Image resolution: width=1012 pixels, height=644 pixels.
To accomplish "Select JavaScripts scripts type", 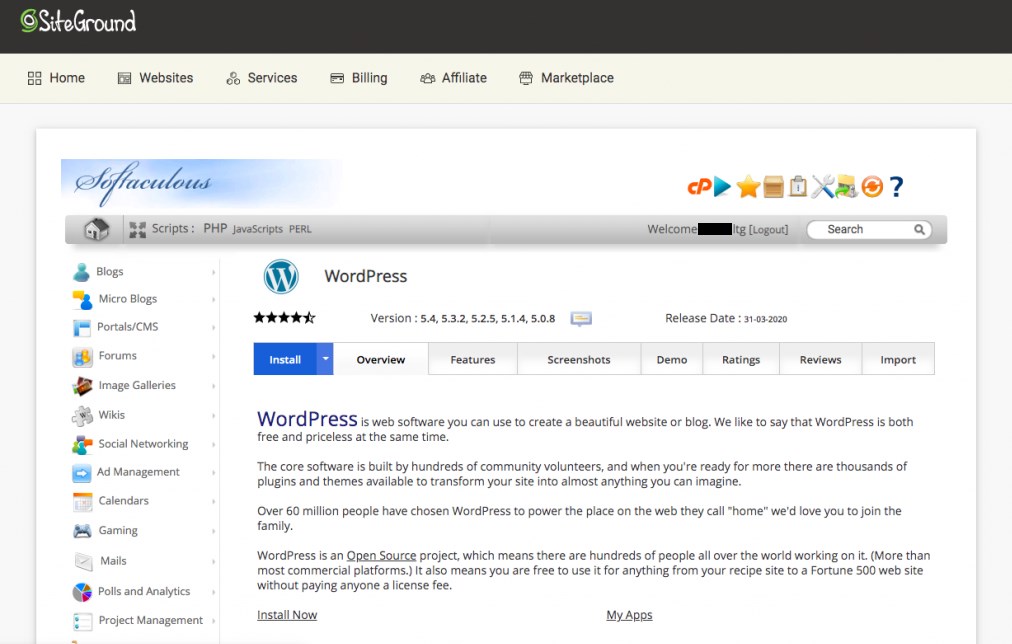I will (x=258, y=229).
